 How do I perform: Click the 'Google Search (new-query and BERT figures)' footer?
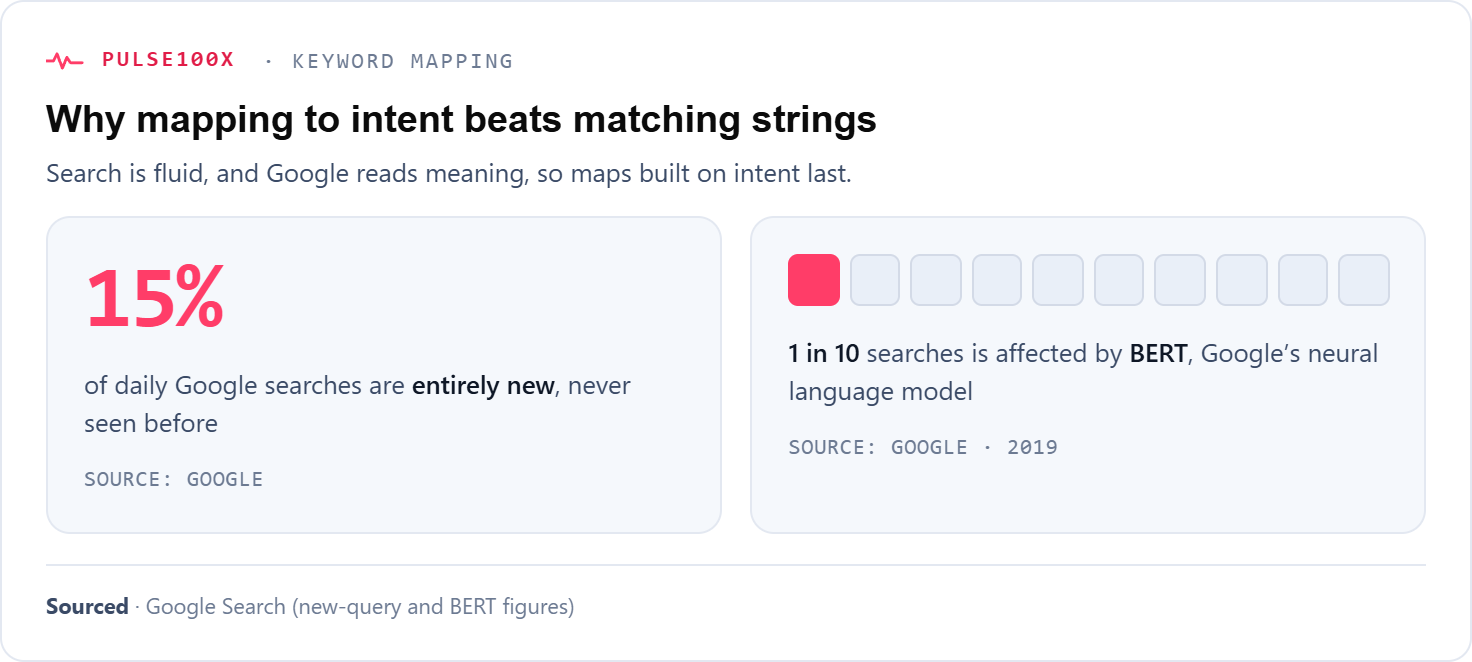point(360,607)
